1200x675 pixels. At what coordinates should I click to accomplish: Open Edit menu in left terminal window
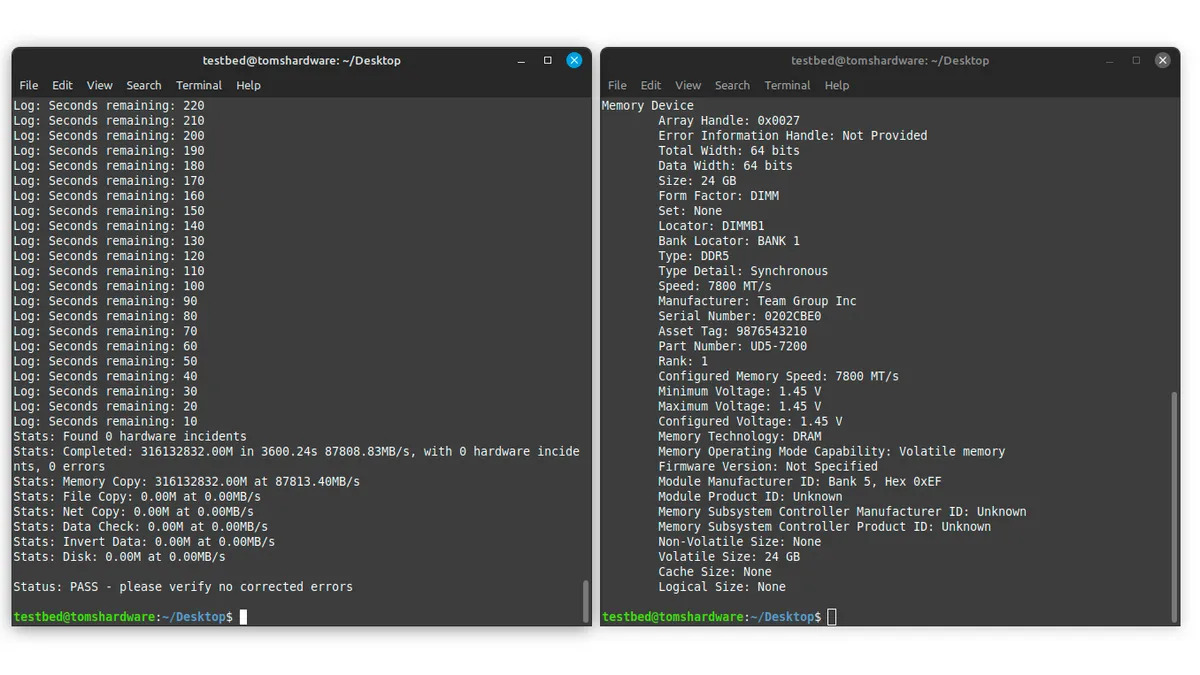[62, 86]
